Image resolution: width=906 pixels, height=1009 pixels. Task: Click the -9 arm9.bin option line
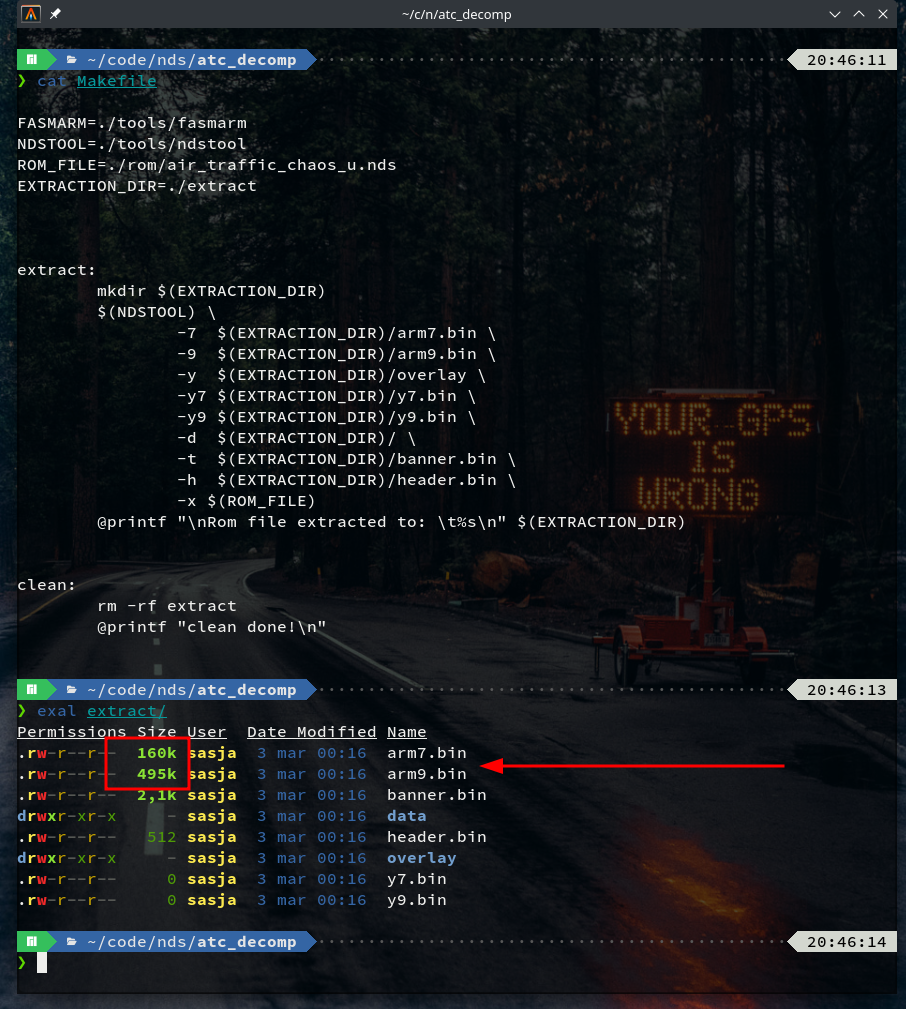(337, 354)
